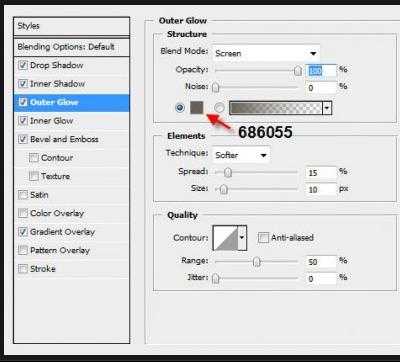The height and width of the screenshot is (362, 400).
Task: Click the Size slider handle
Action: click(224, 189)
